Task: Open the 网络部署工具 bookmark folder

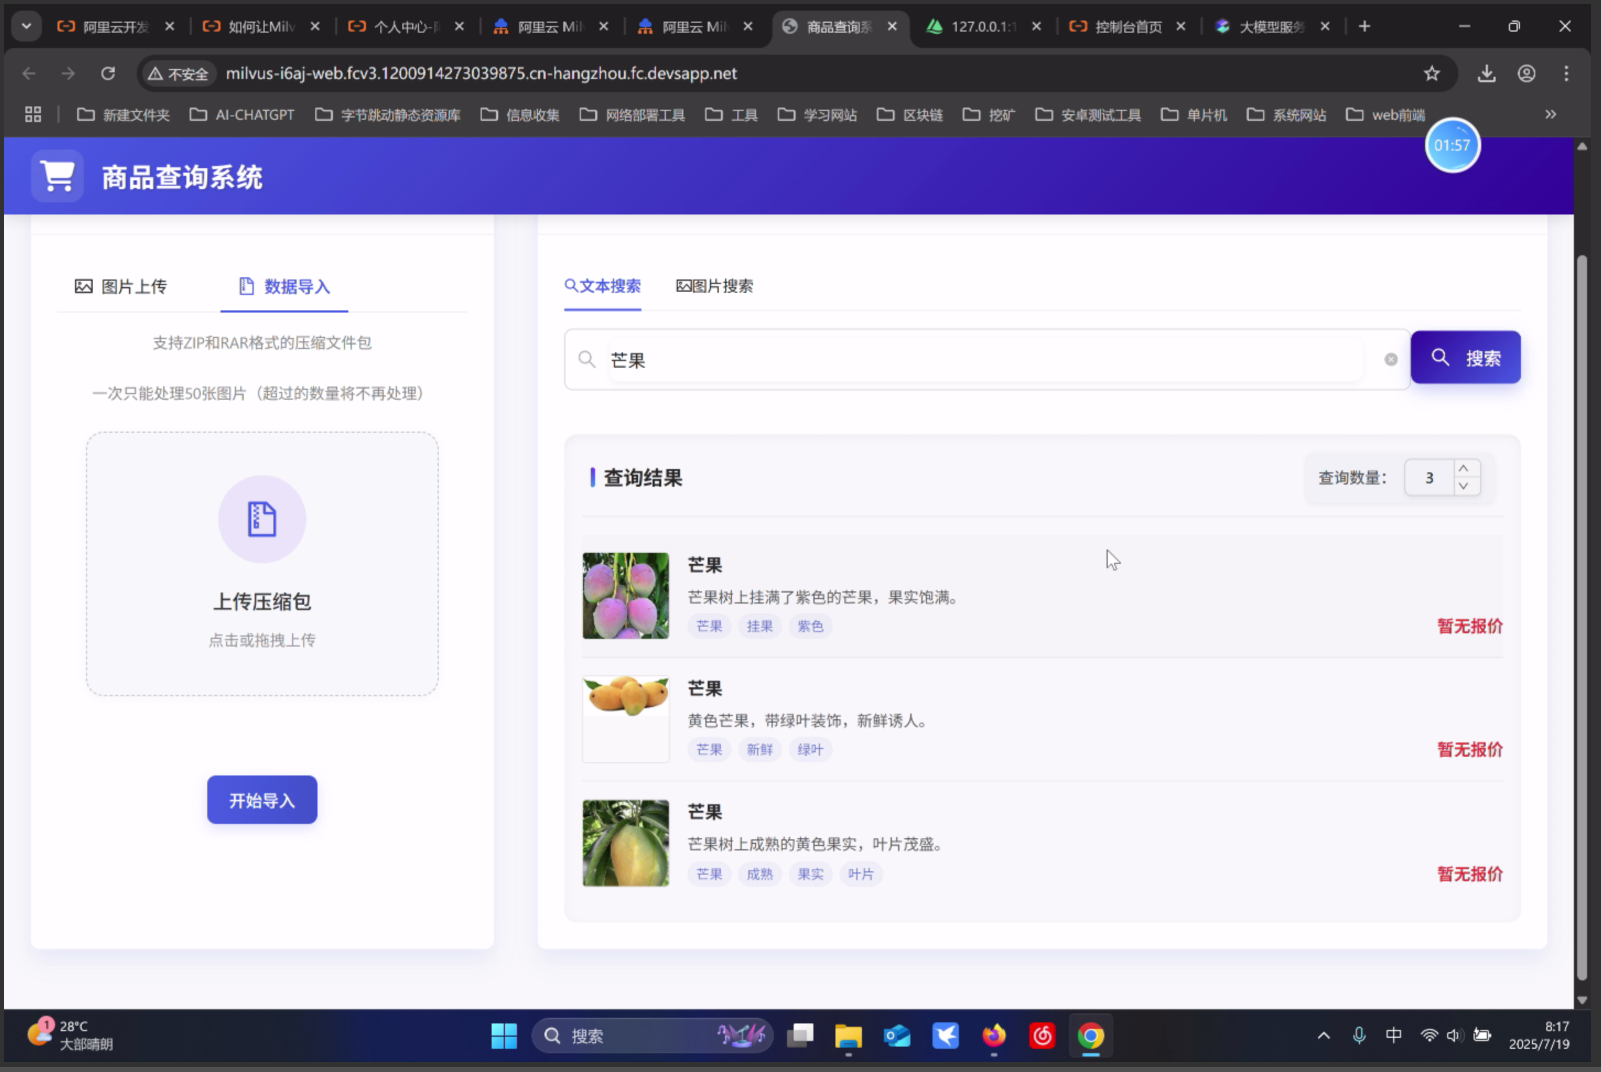Action: pyautogui.click(x=632, y=115)
